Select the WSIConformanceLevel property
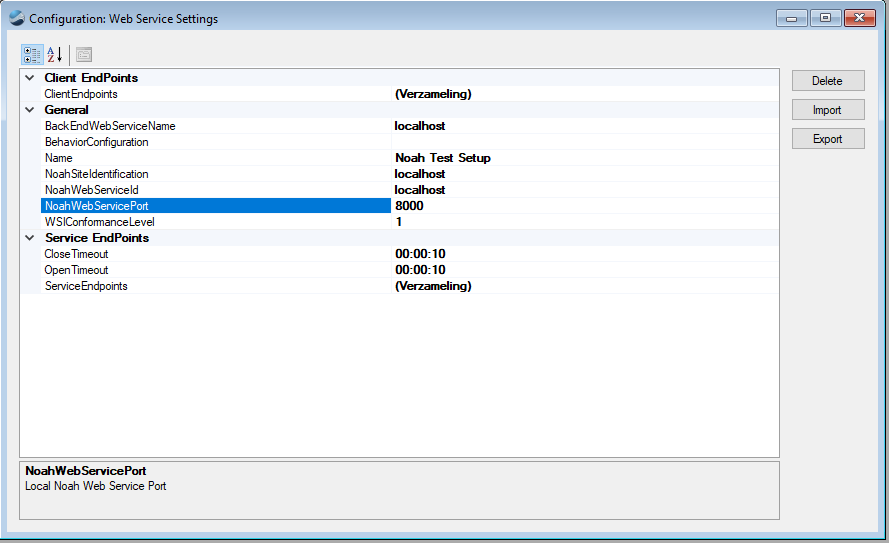The image size is (889, 543). click(99, 222)
